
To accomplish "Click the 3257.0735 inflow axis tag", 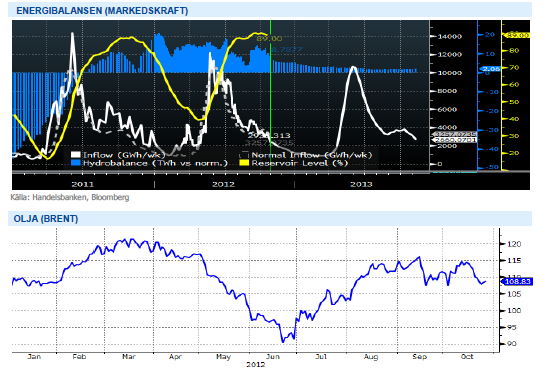I will 455,134.
